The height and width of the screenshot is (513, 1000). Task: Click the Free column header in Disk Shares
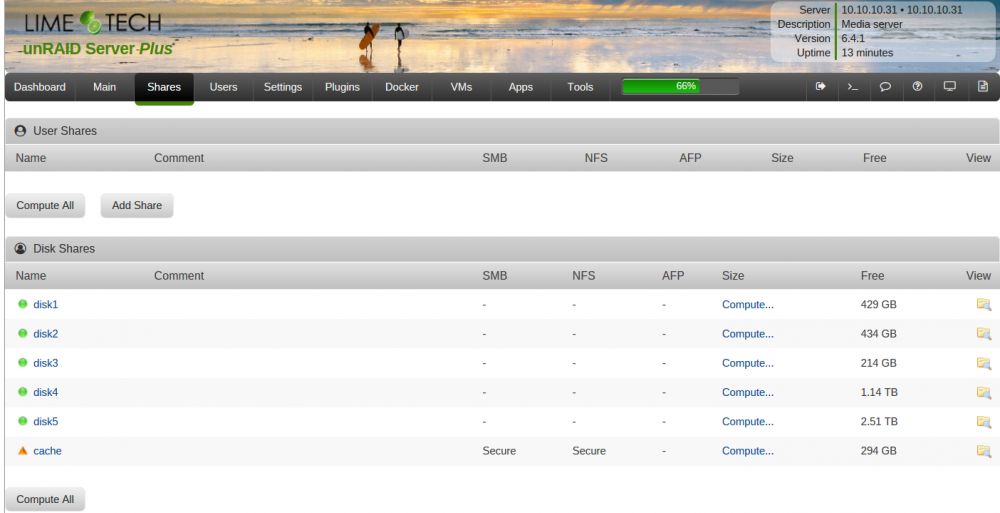pos(872,276)
